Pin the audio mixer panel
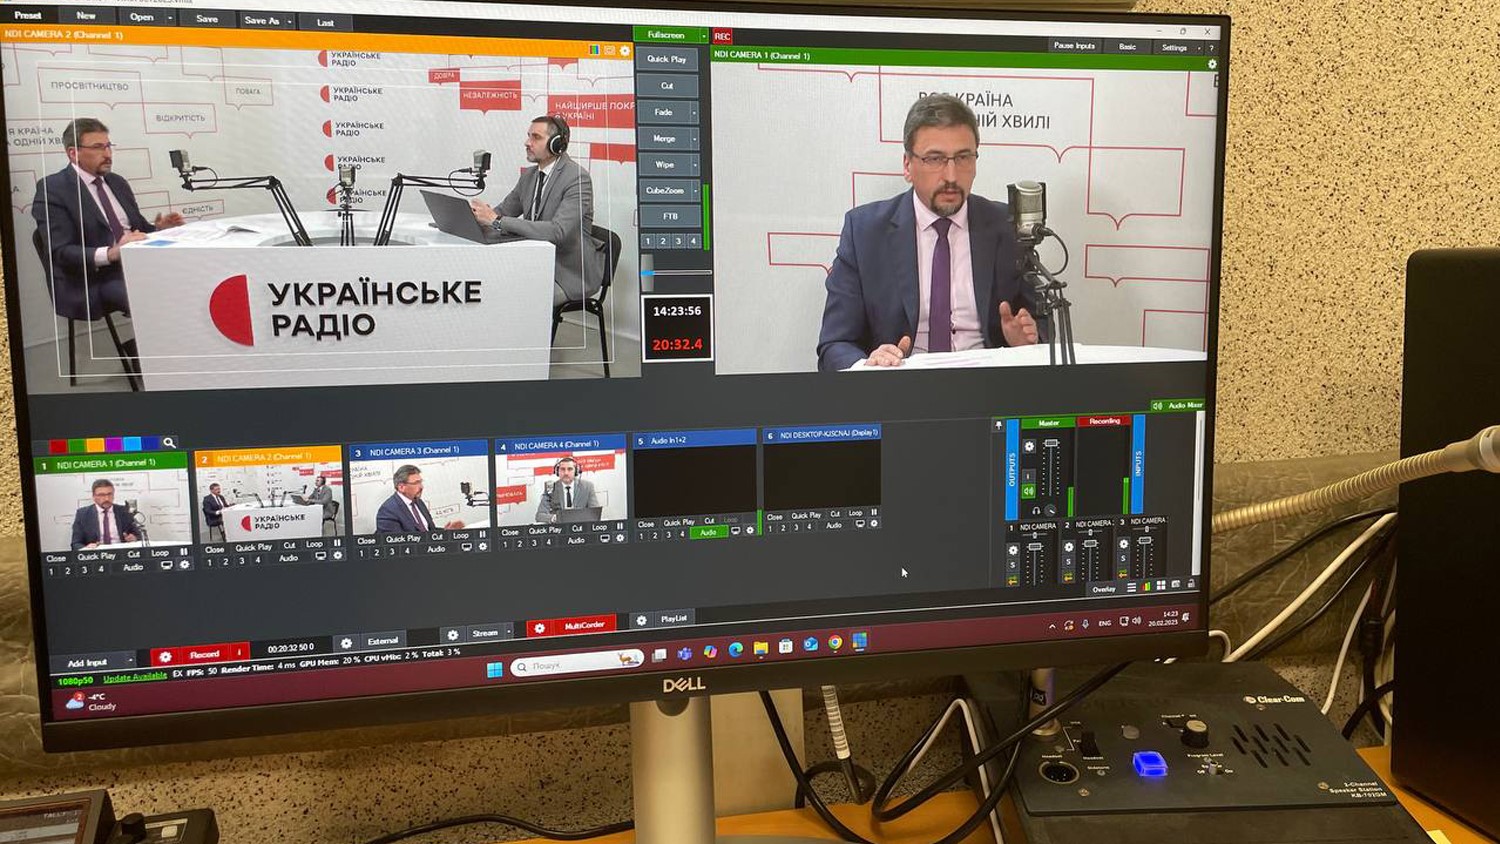This screenshot has width=1500, height=844. (998, 425)
